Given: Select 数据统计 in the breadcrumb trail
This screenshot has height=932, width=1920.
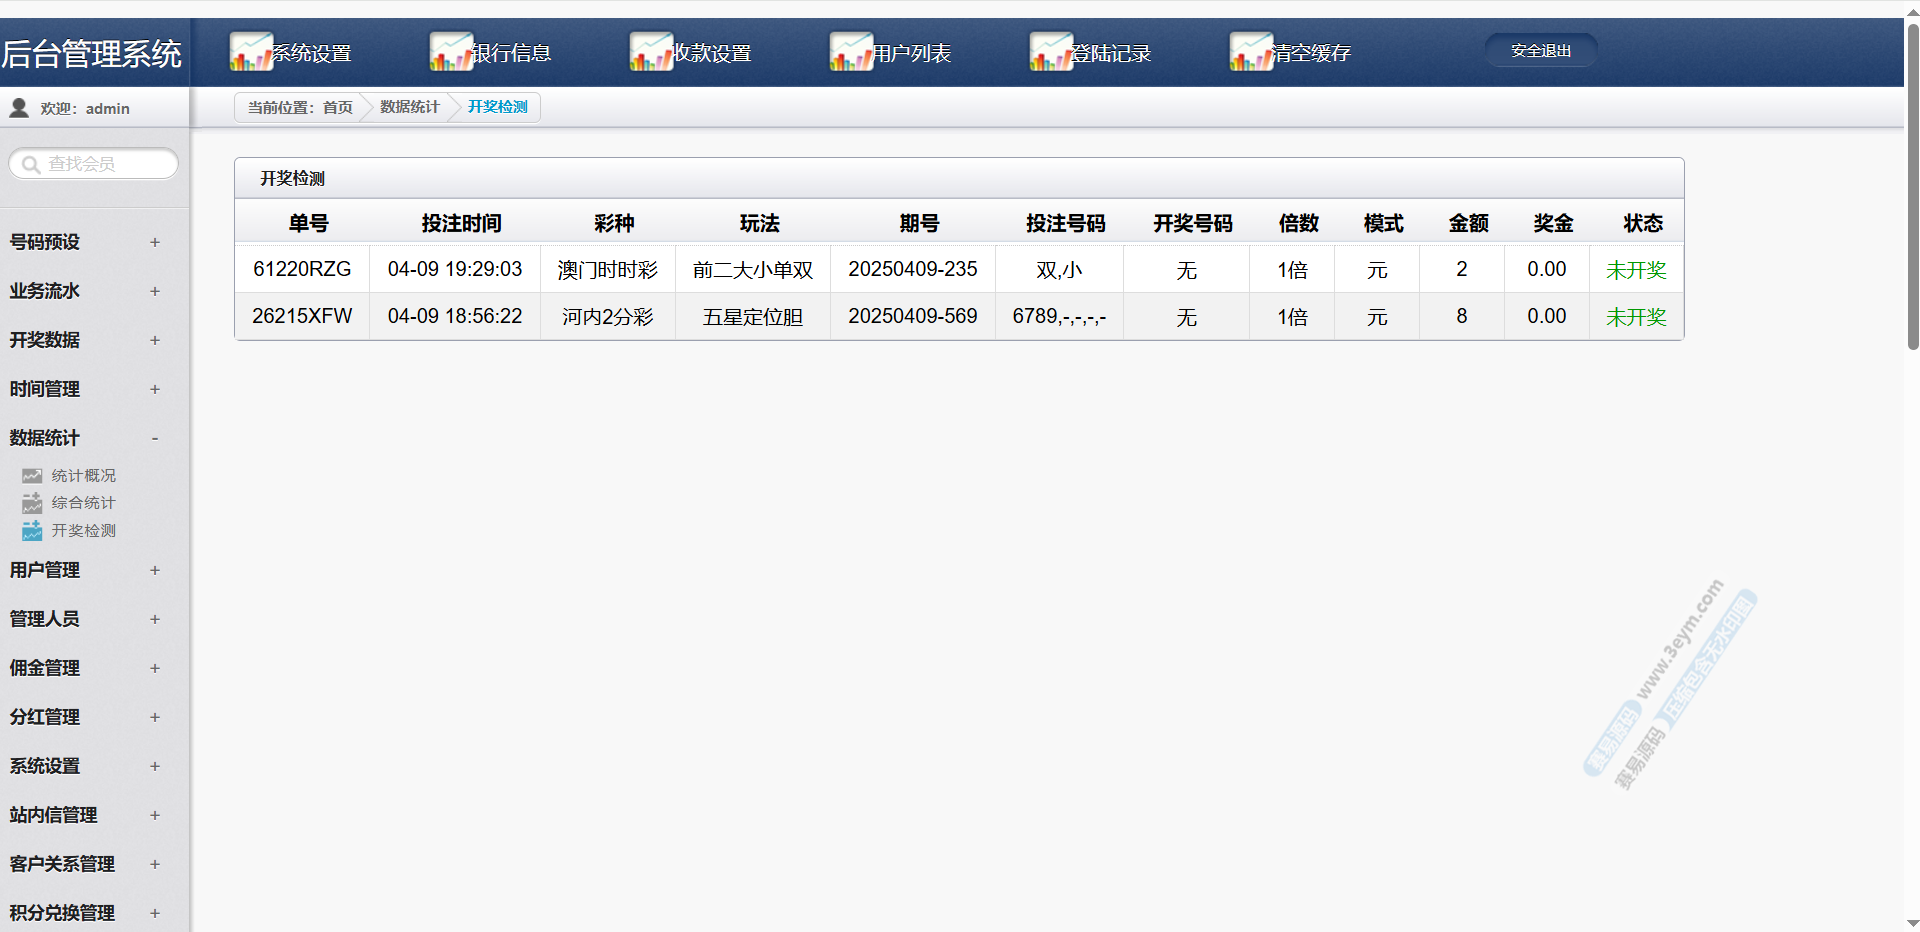Looking at the screenshot, I should click(x=409, y=107).
